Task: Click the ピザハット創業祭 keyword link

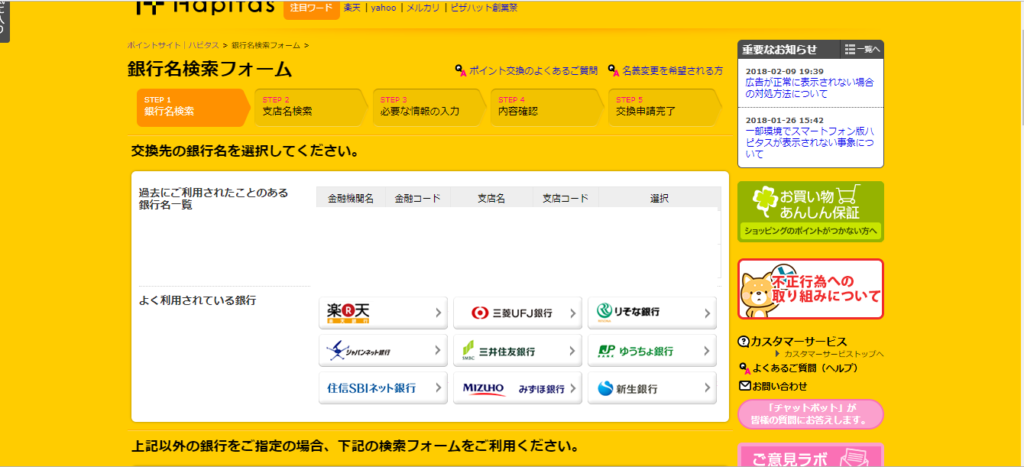Action: (485, 8)
